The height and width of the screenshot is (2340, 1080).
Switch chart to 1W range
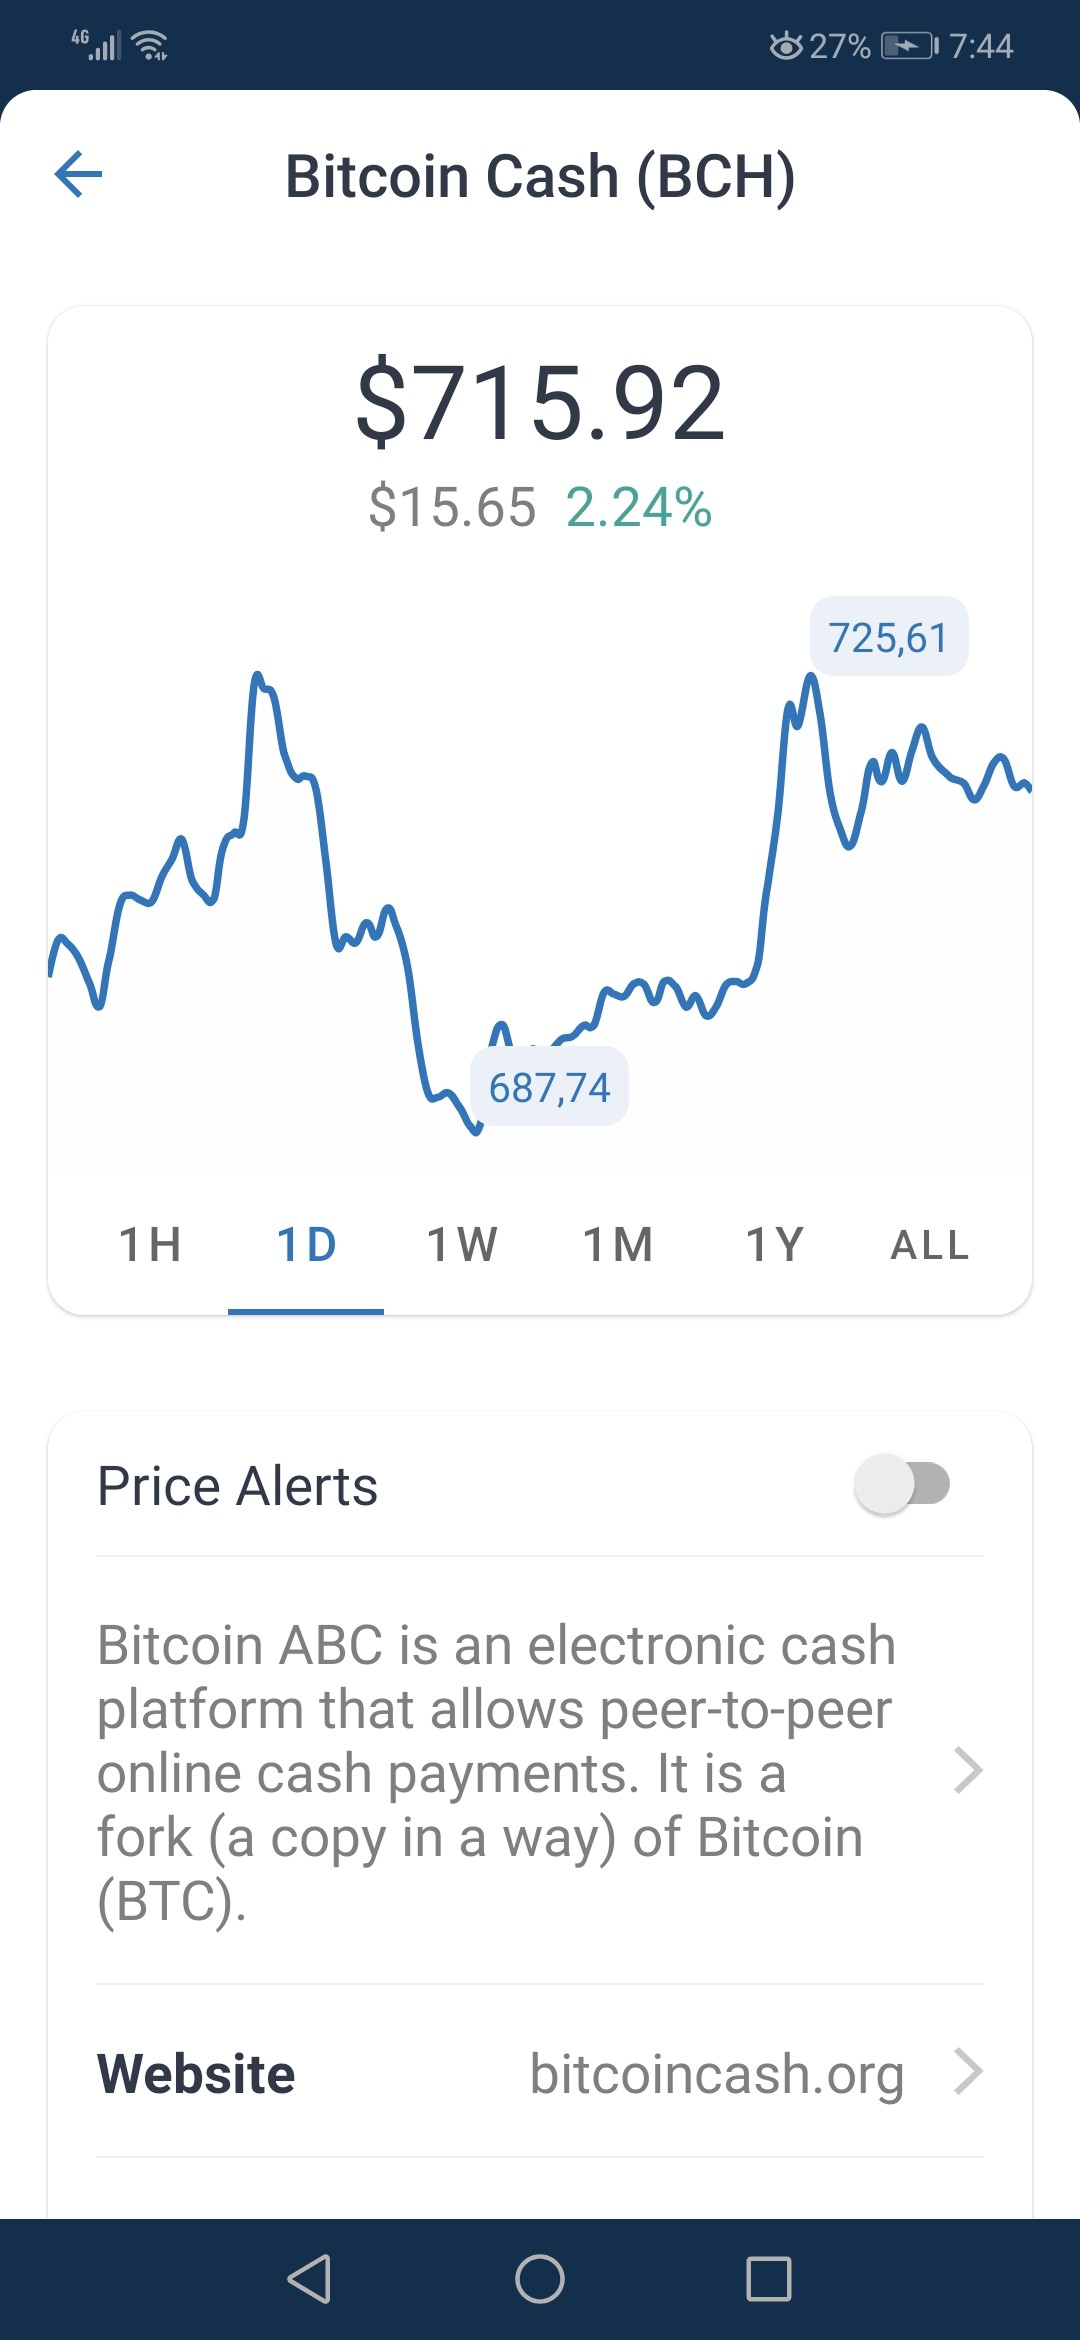pyautogui.click(x=462, y=1245)
